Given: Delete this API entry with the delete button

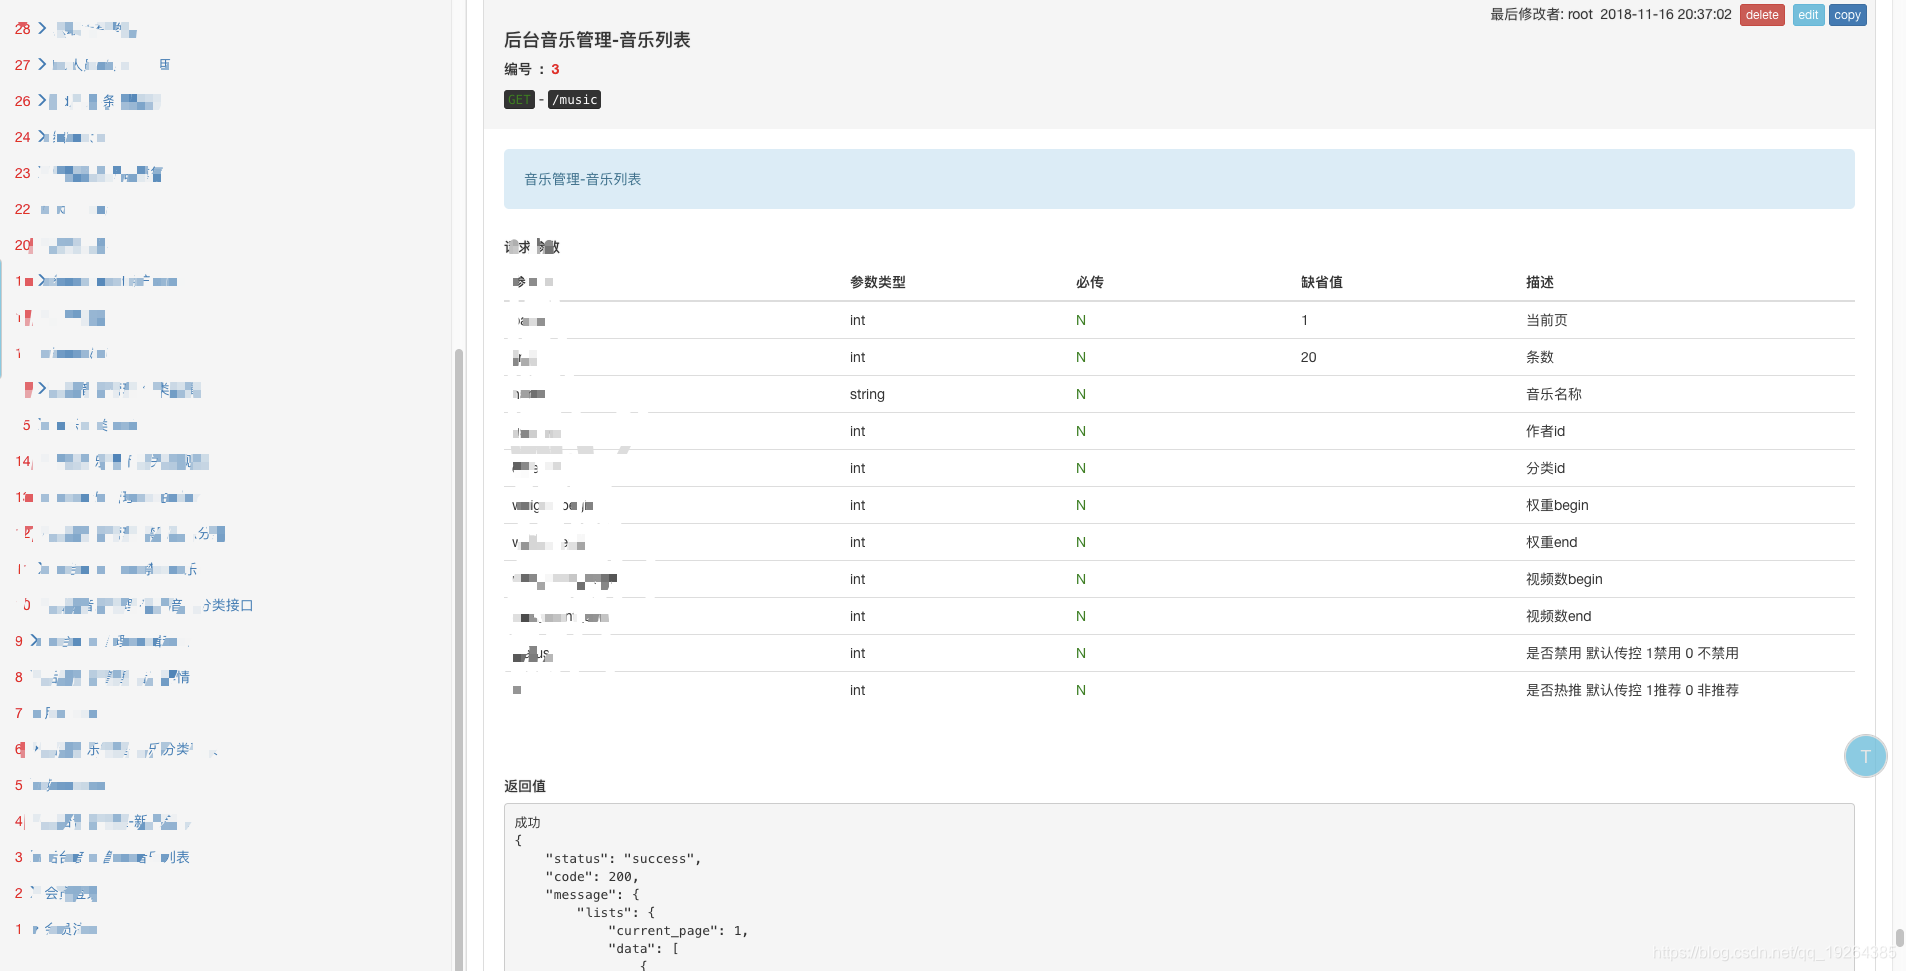Looking at the screenshot, I should tap(1762, 15).
